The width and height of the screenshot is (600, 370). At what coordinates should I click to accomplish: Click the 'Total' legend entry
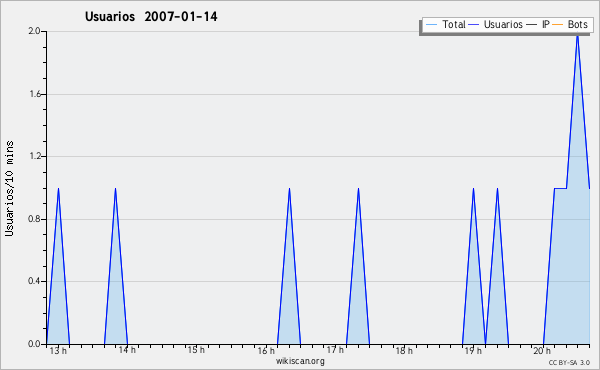(x=445, y=24)
